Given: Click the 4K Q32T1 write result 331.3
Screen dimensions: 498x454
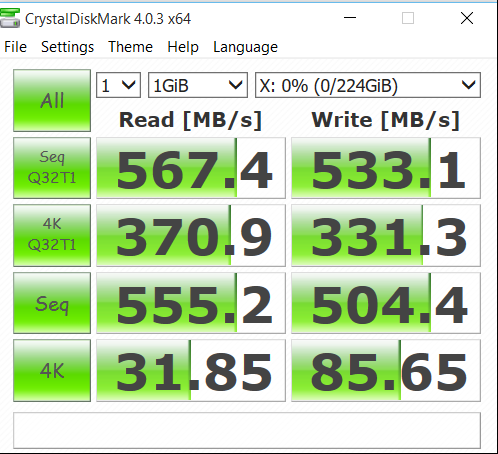Looking at the screenshot, I should [386, 235].
